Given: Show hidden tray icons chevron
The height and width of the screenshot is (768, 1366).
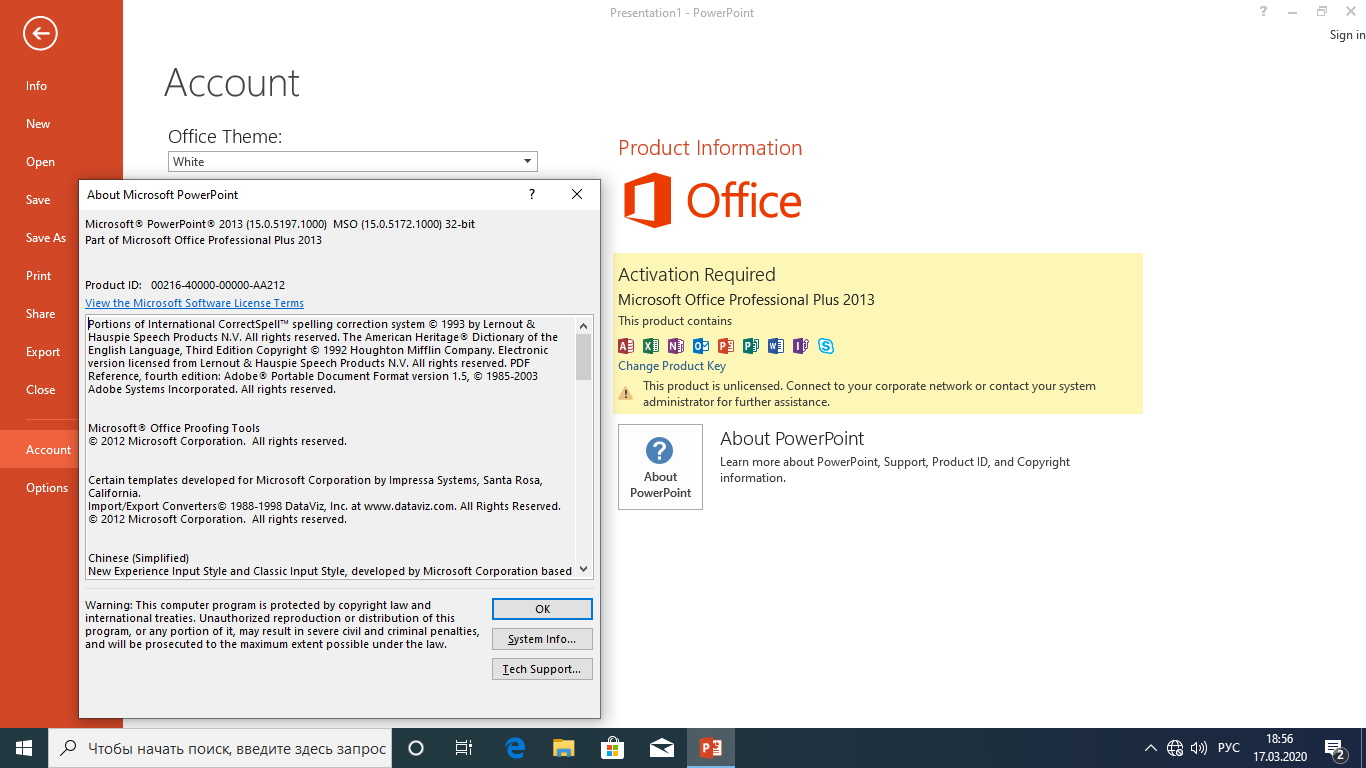Looking at the screenshot, I should 1151,748.
